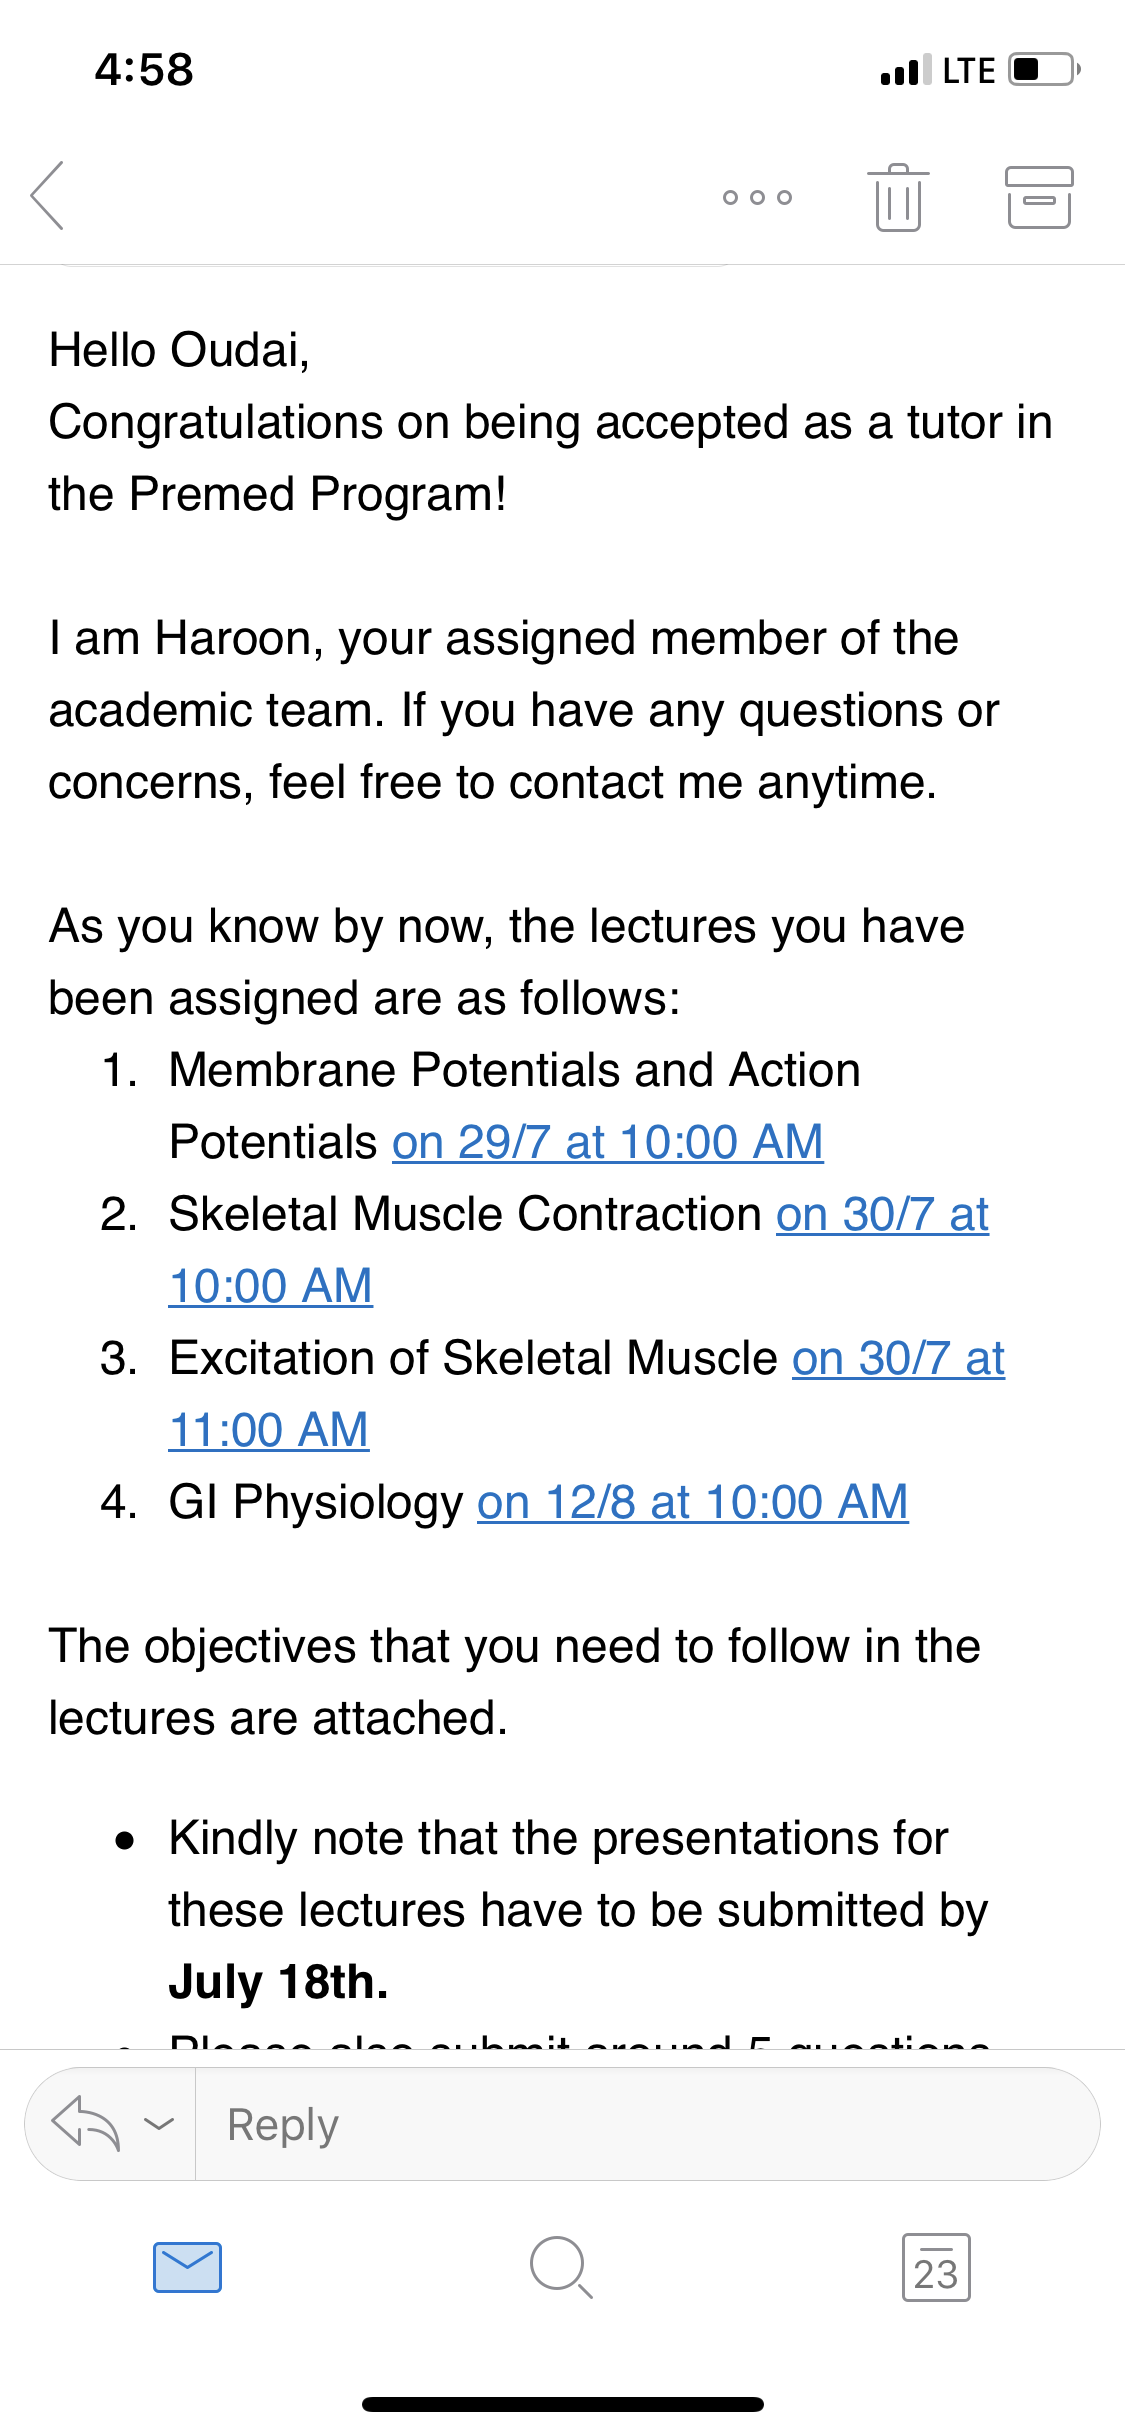The image size is (1125, 2436).
Task: Tap the battery indicator in status bar
Action: [1042, 70]
